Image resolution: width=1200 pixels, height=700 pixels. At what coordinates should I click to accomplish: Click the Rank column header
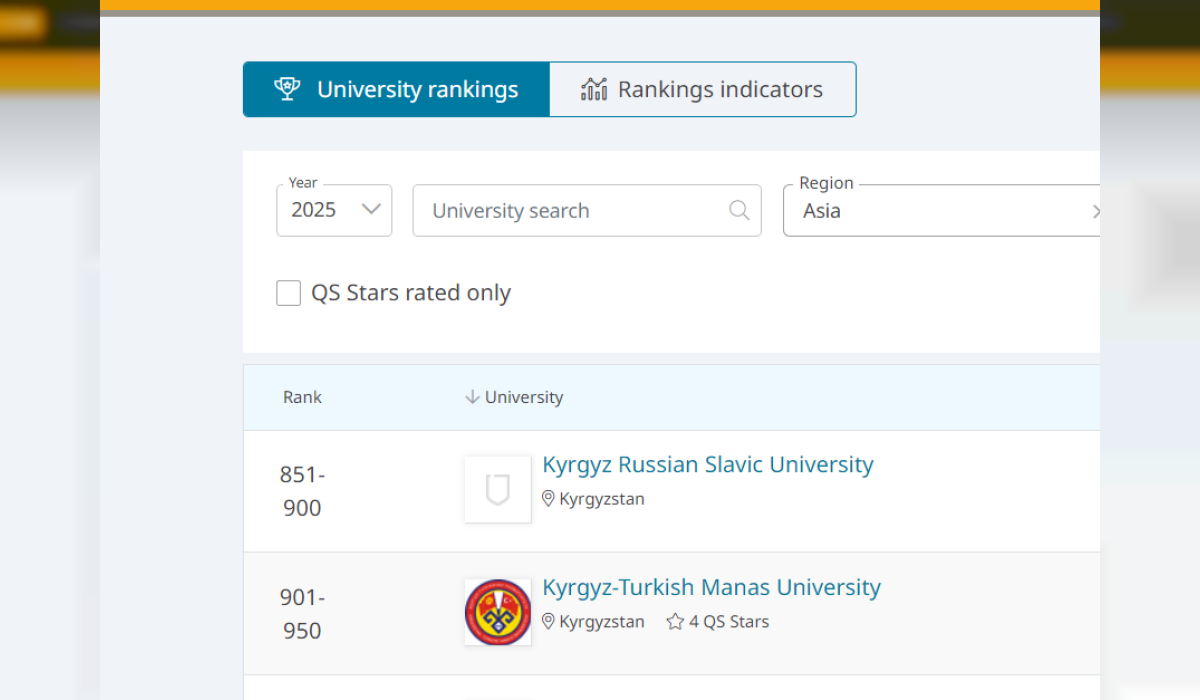point(302,397)
